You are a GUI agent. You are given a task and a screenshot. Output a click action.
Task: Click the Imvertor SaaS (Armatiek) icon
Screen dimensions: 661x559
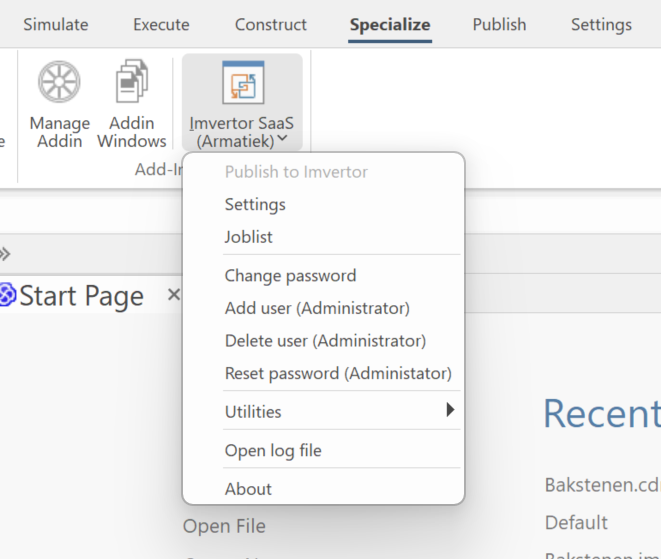click(242, 83)
